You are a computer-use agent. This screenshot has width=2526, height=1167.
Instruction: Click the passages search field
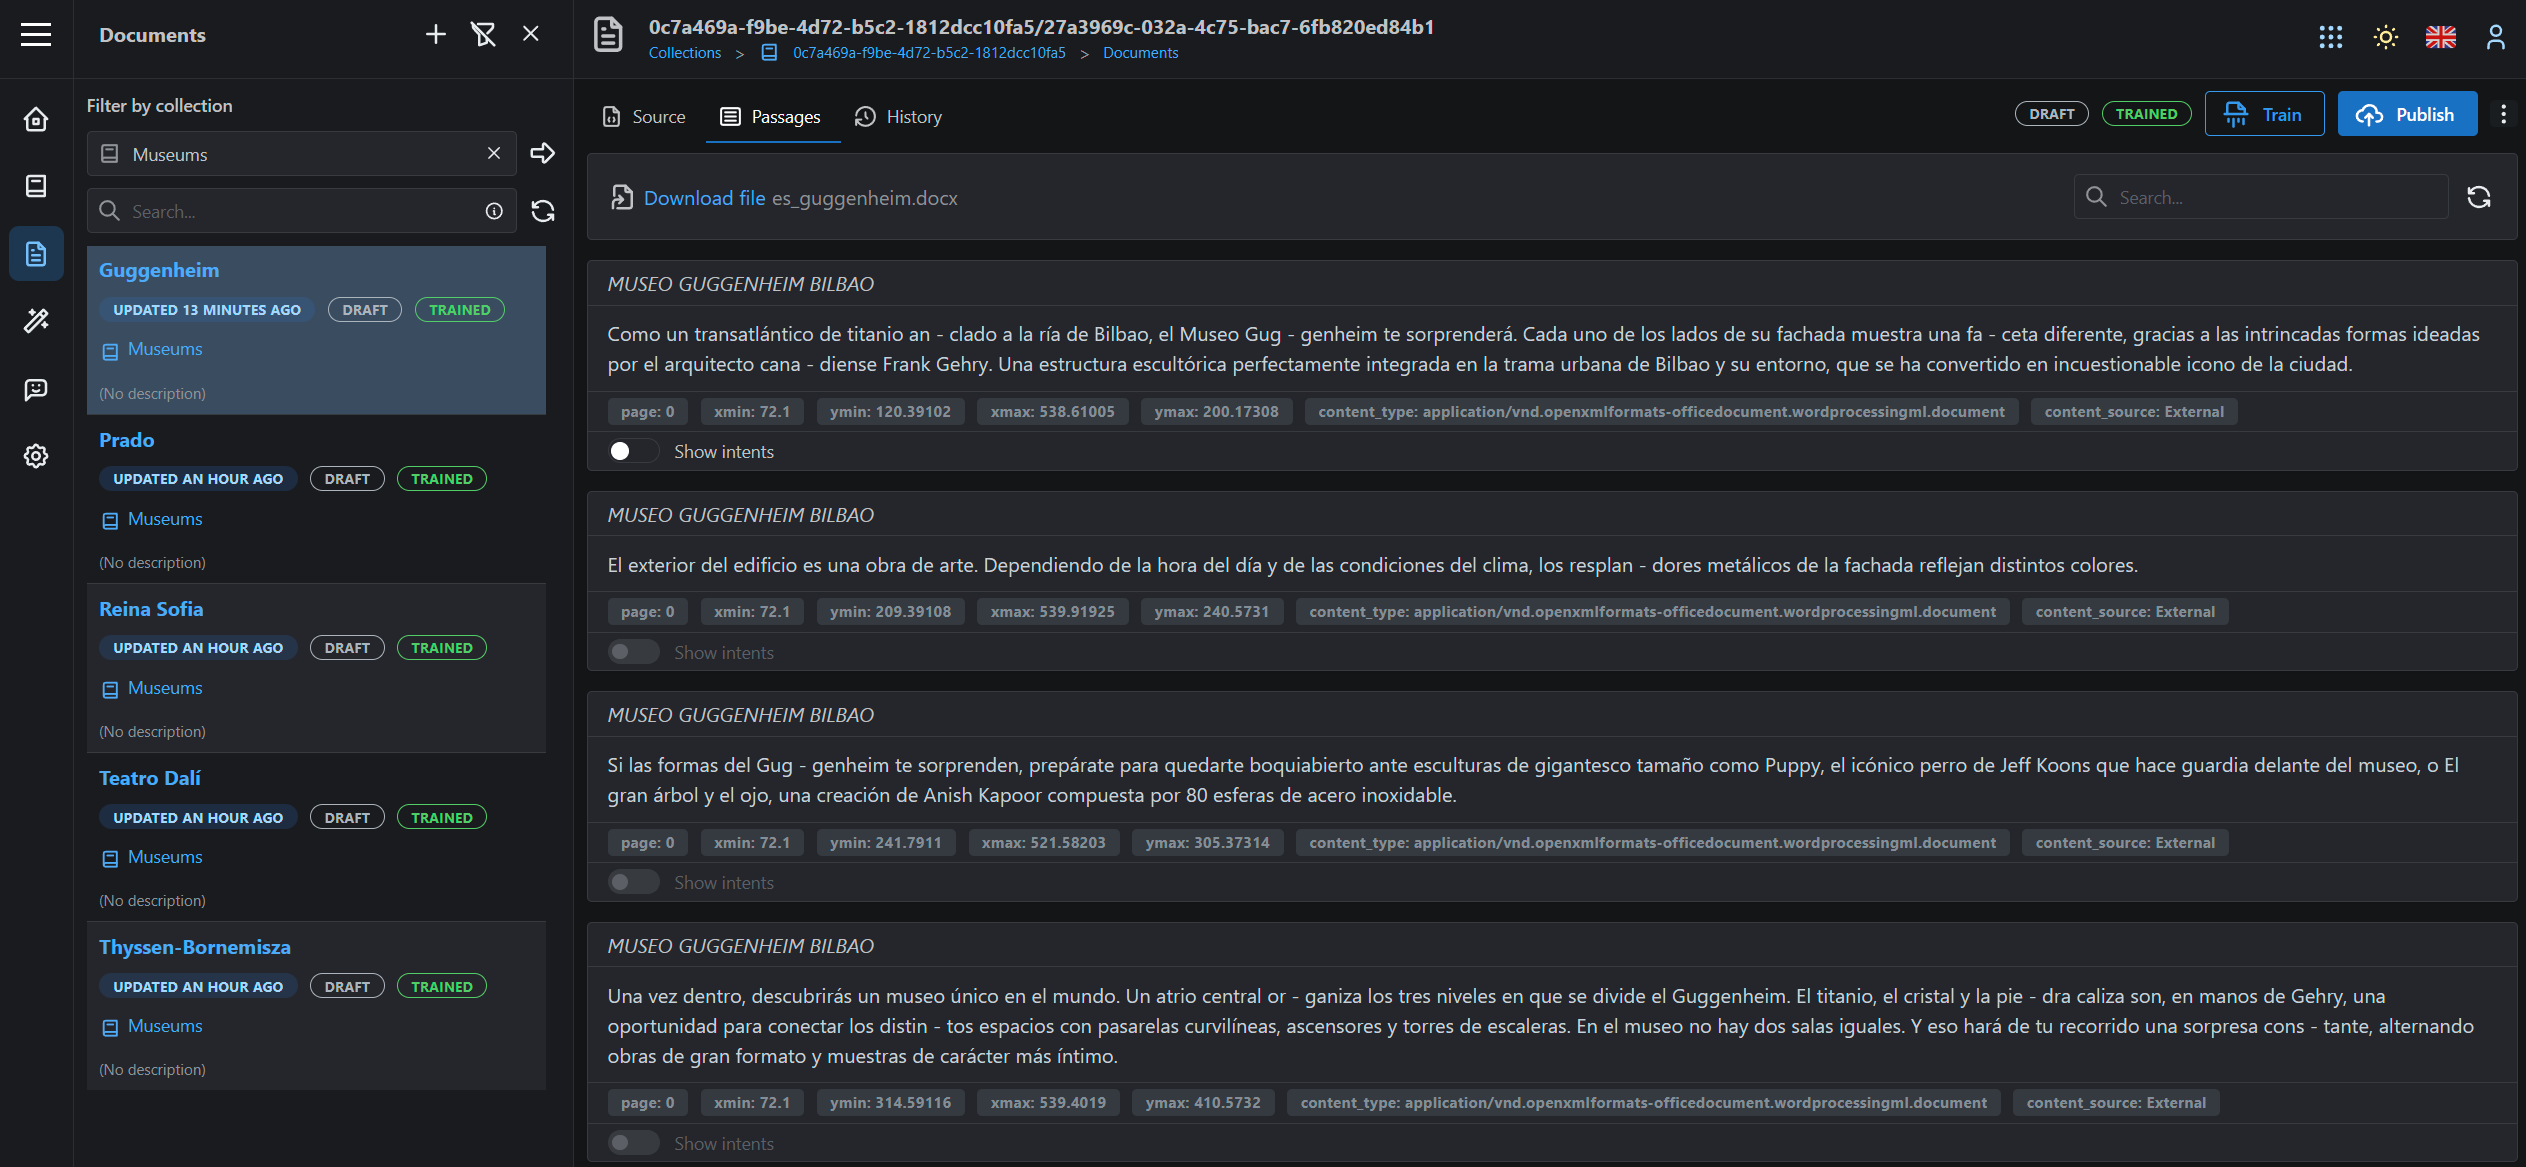click(2261, 197)
